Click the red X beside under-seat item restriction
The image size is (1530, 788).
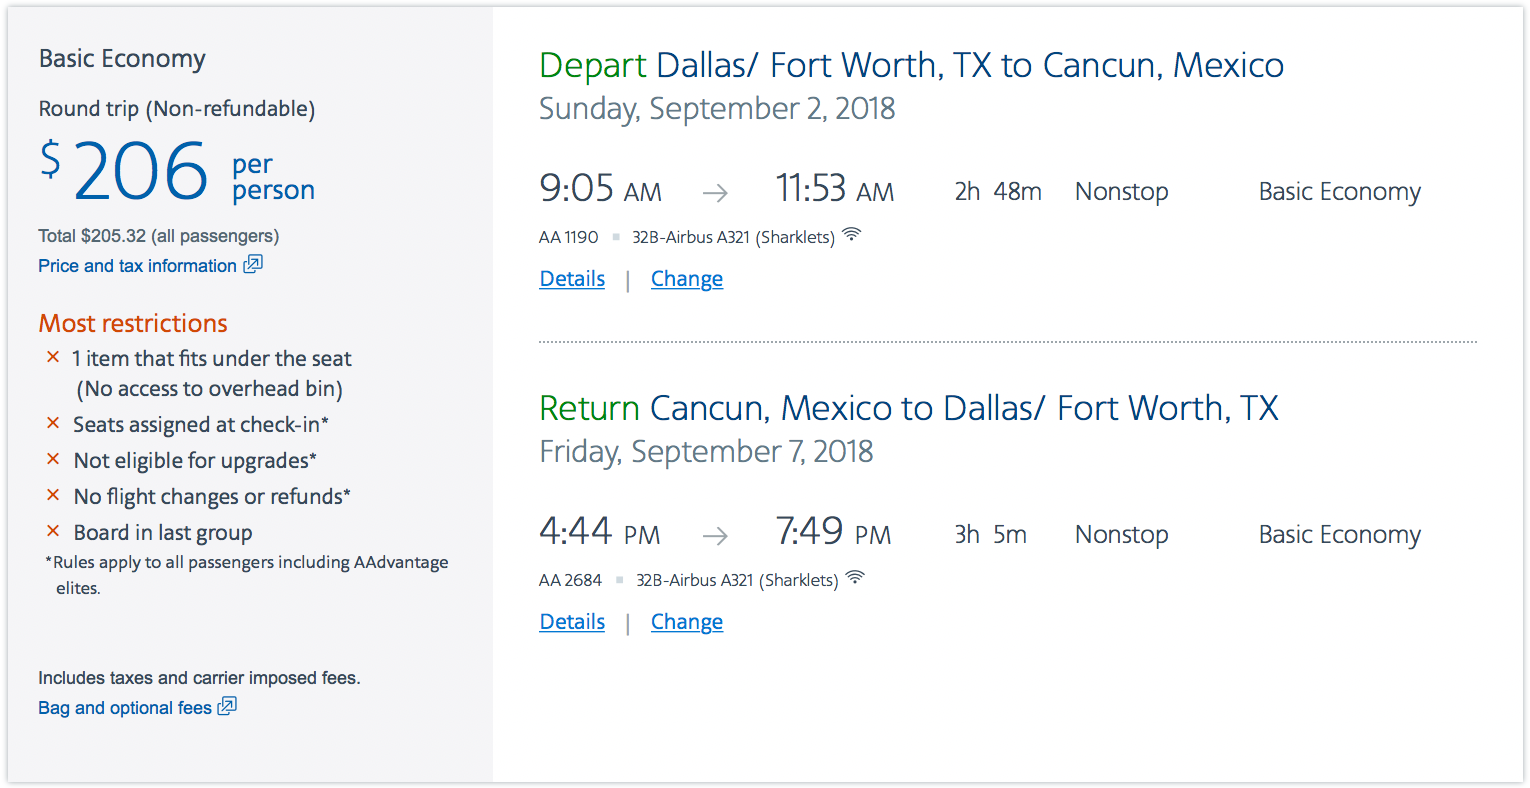point(53,357)
